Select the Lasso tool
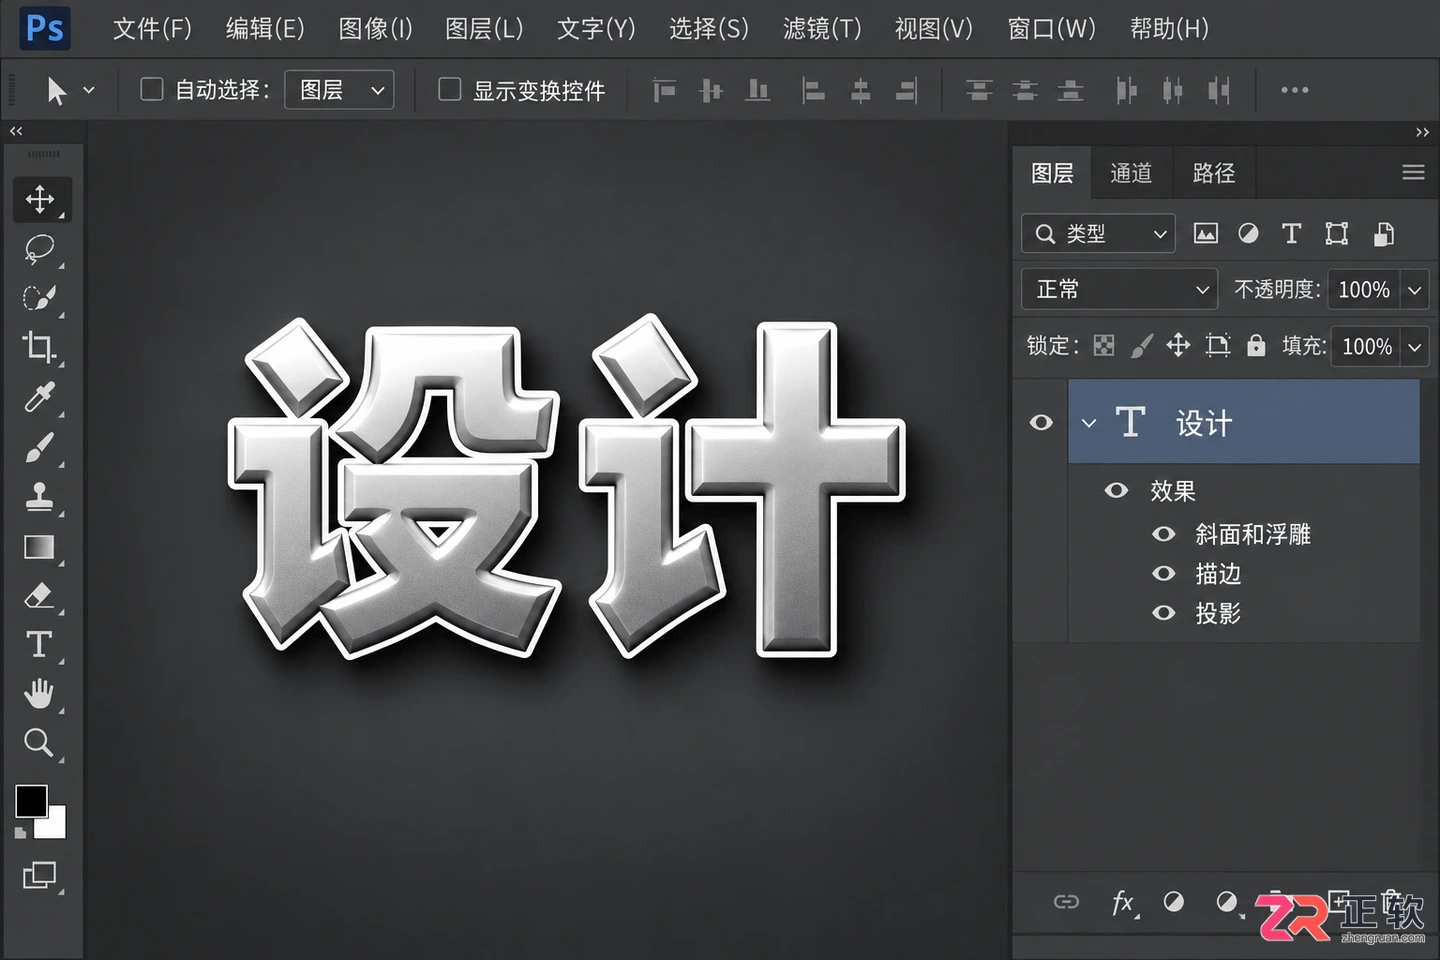 [x=39, y=248]
